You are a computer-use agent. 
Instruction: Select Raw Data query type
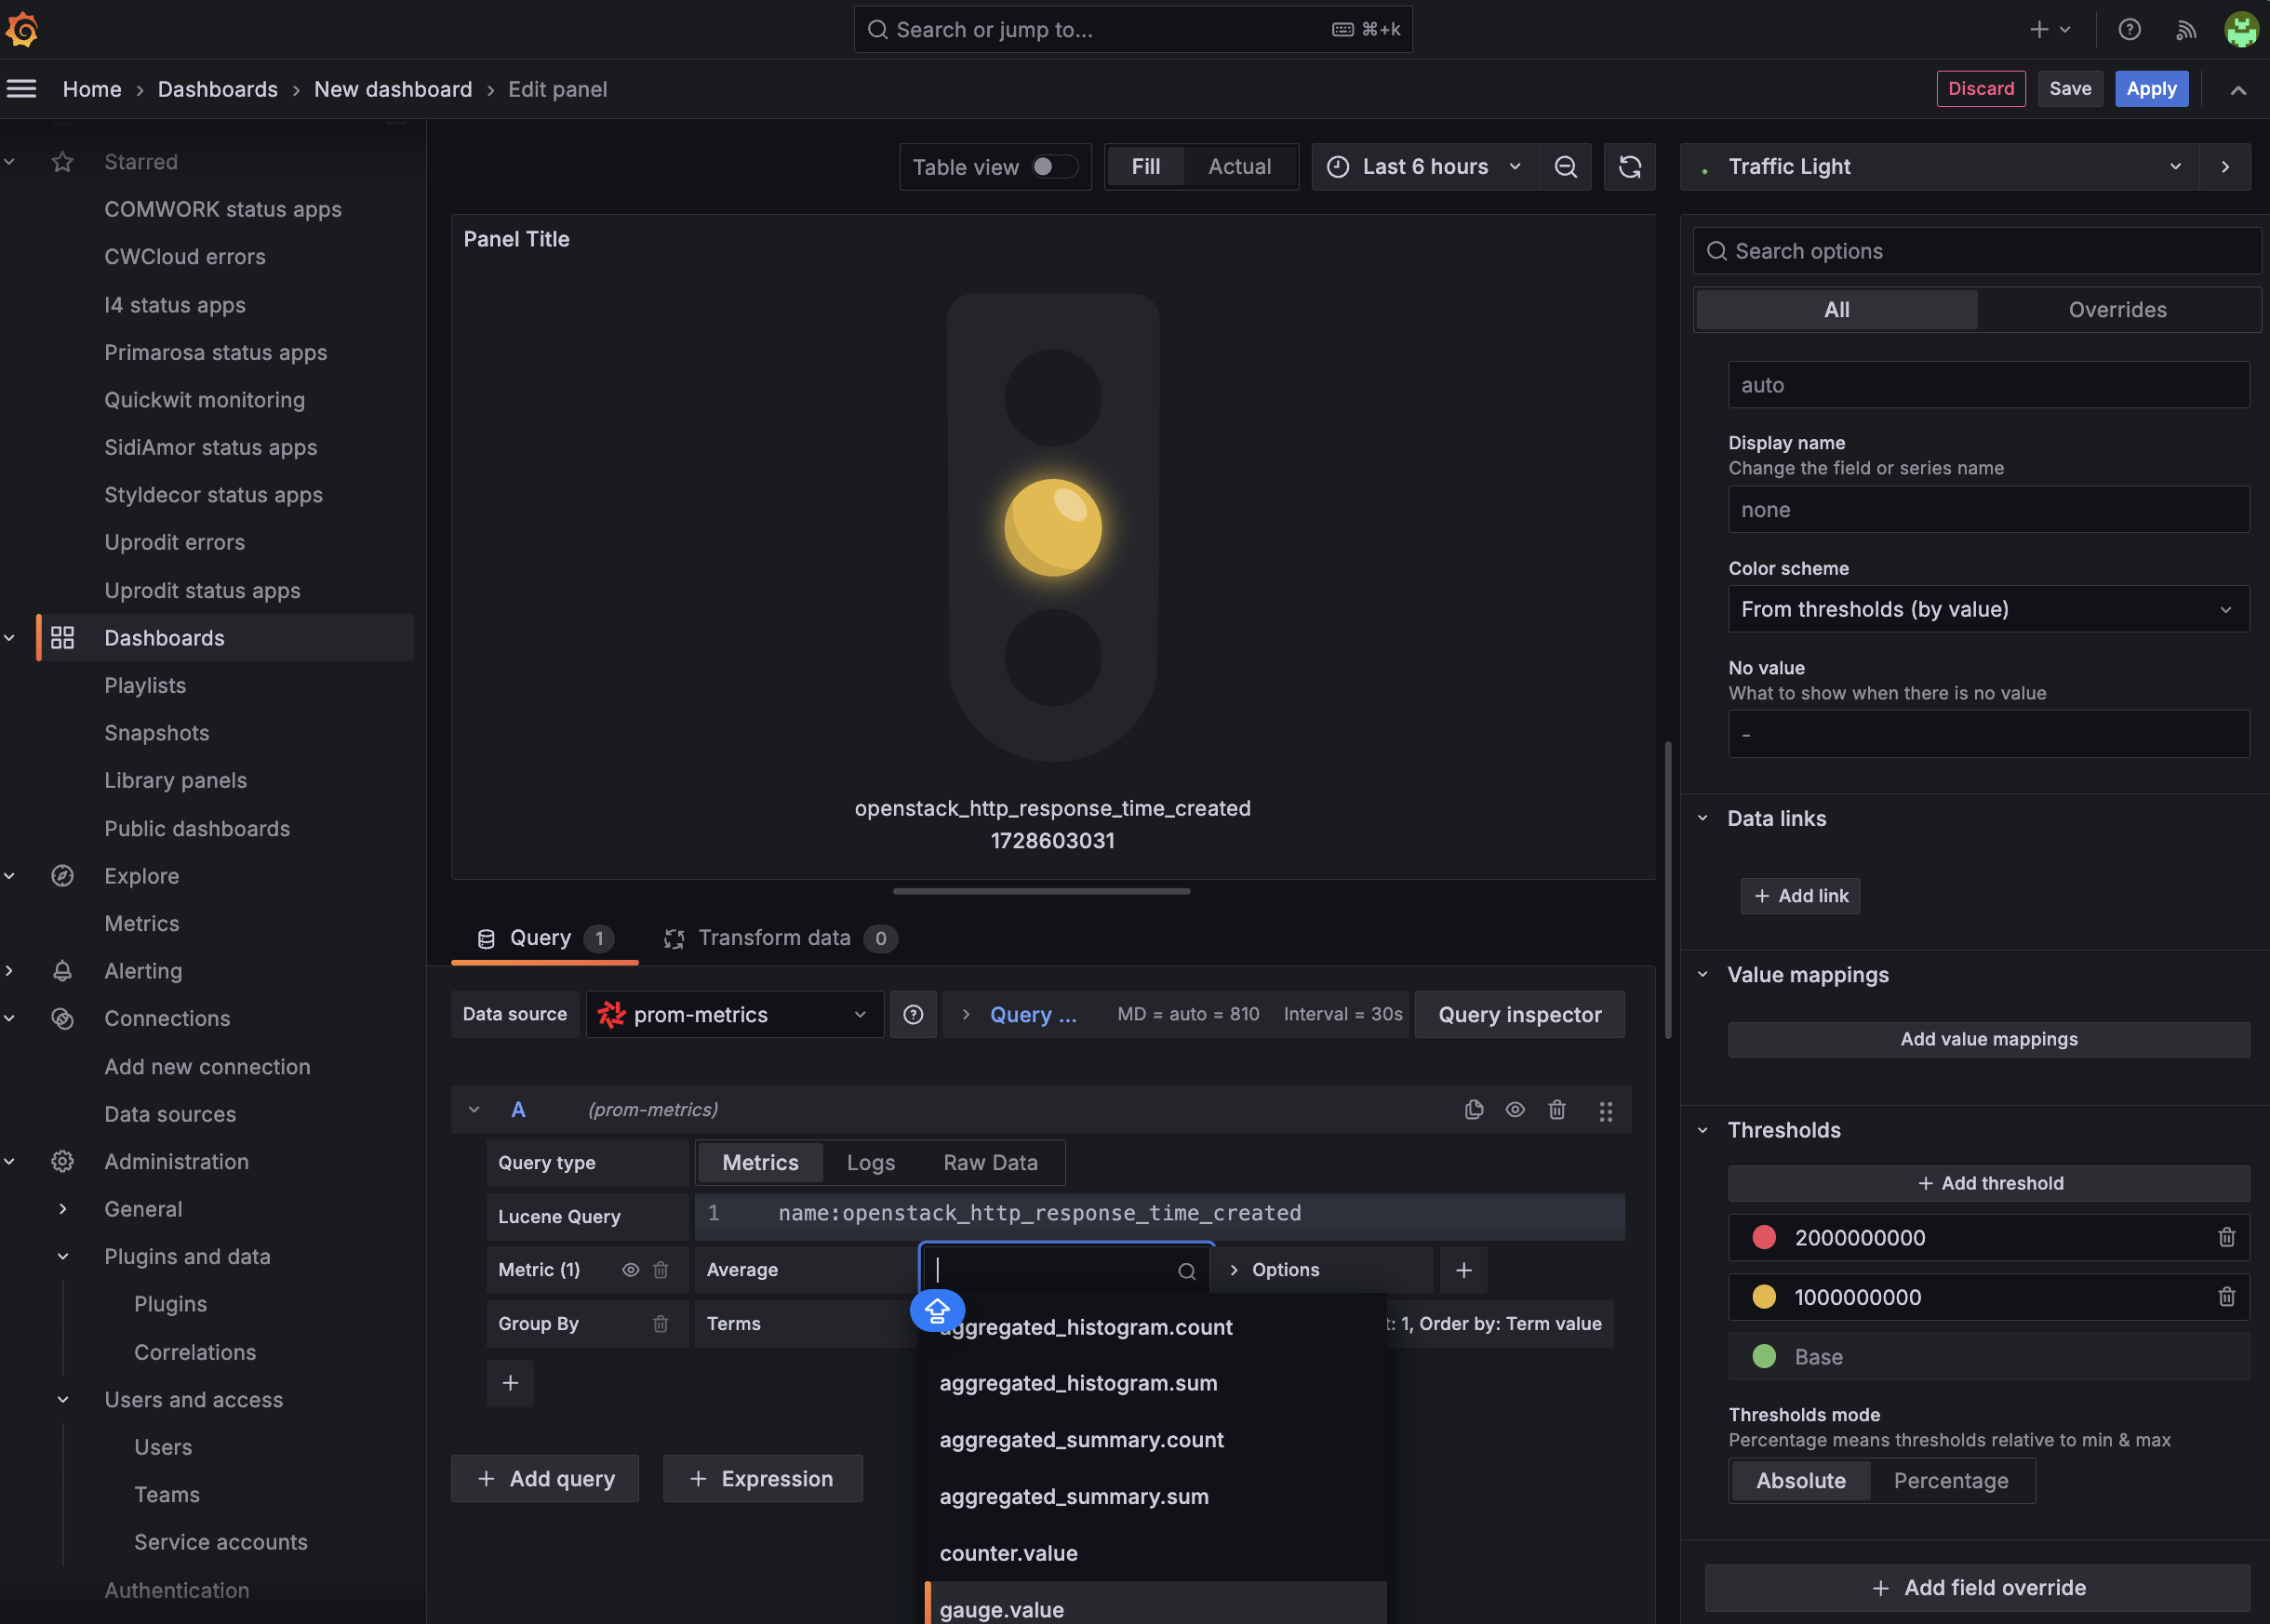coord(991,1163)
